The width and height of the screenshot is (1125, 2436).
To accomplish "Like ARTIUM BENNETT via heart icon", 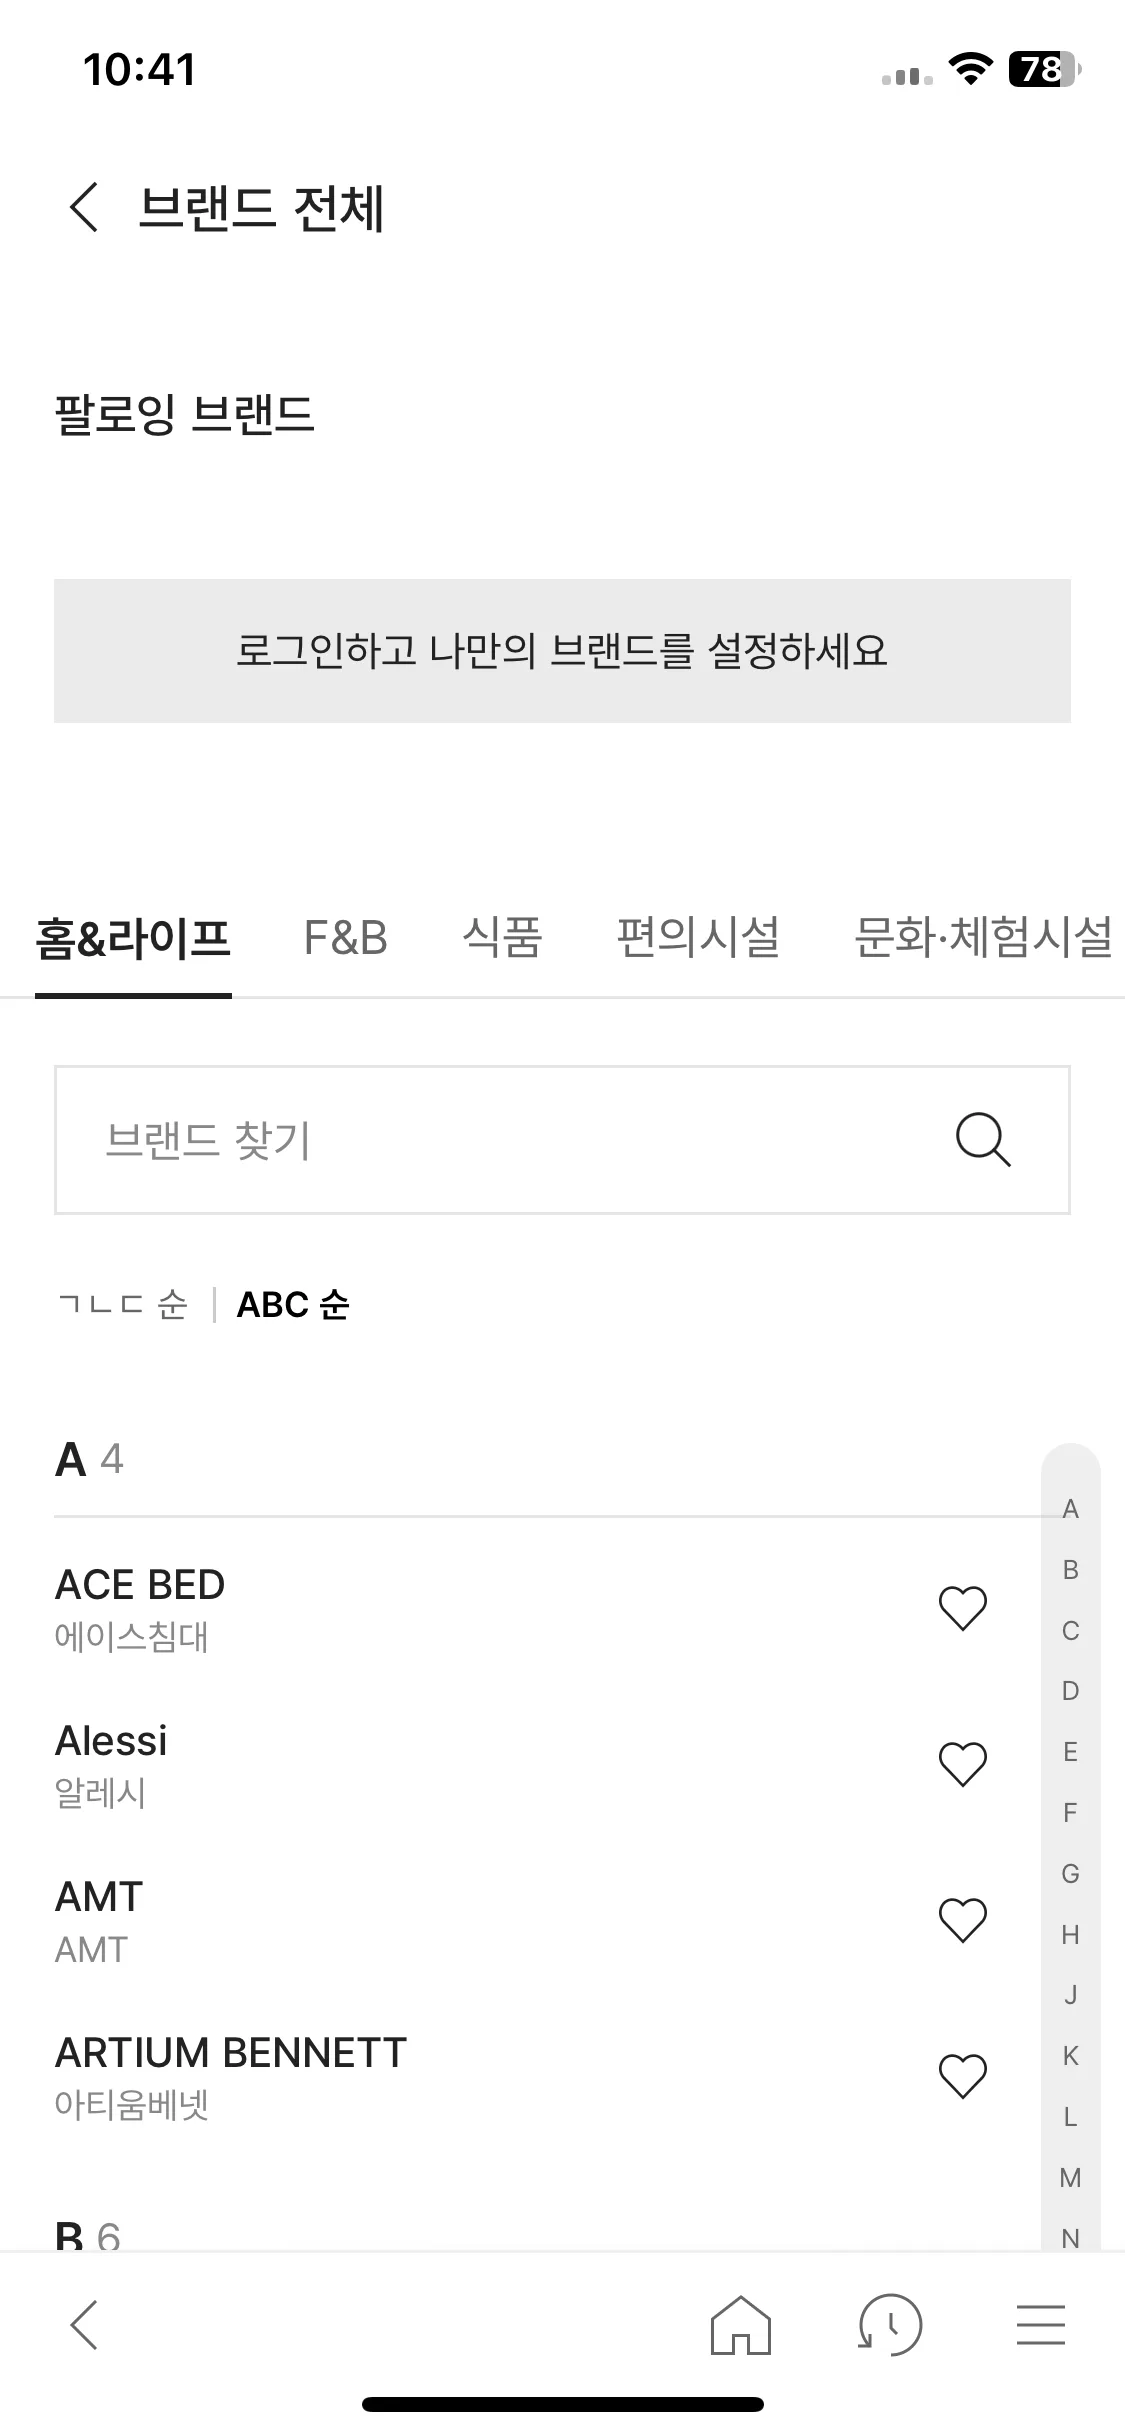I will coord(963,2076).
